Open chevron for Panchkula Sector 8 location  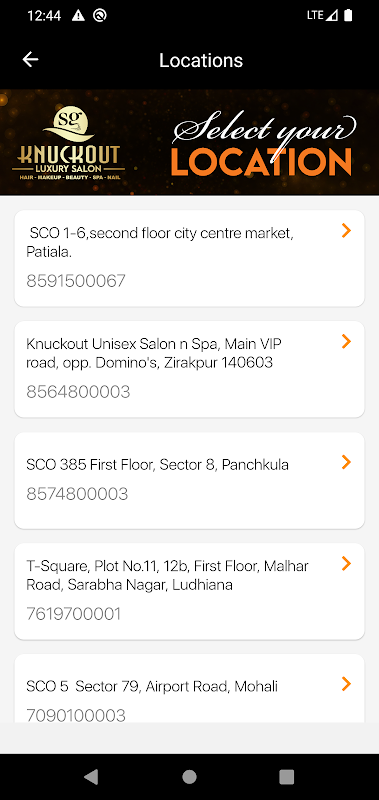coord(346,462)
